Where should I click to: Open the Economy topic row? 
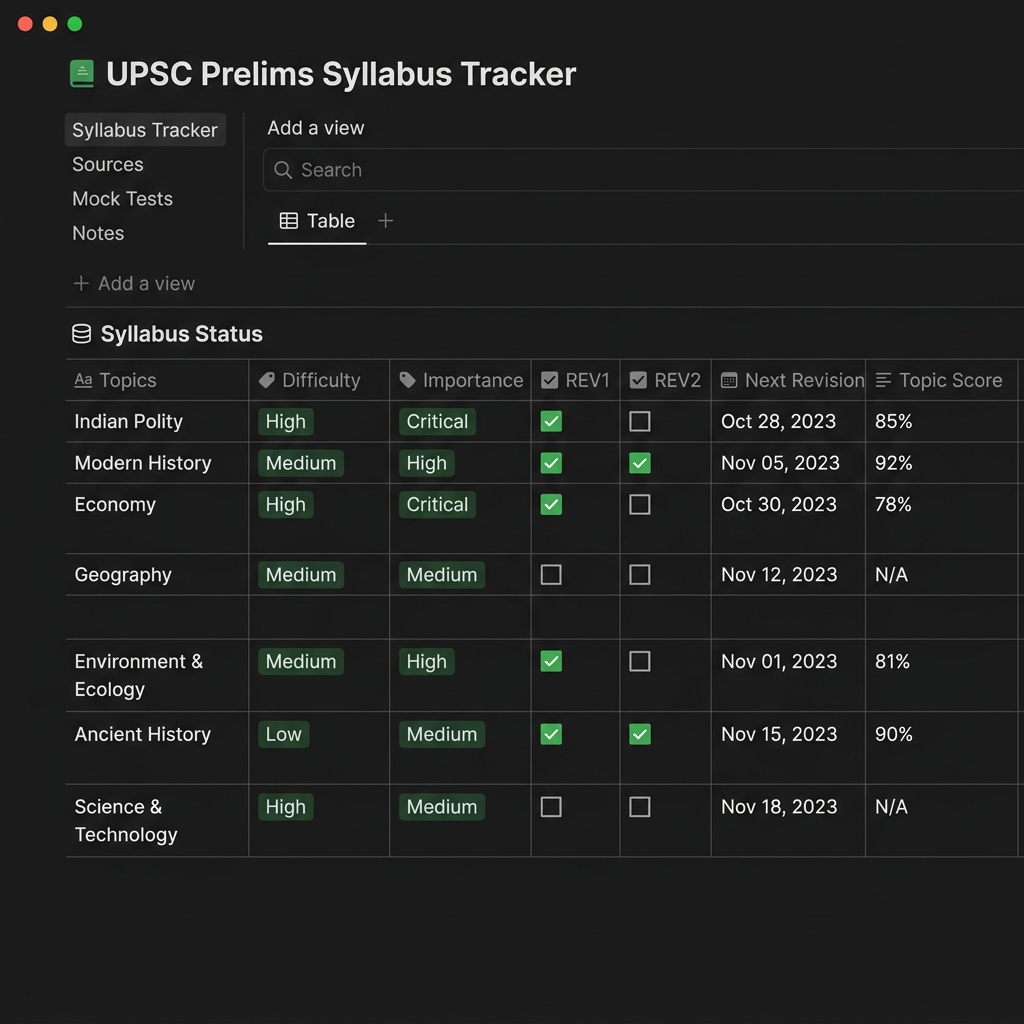116,504
